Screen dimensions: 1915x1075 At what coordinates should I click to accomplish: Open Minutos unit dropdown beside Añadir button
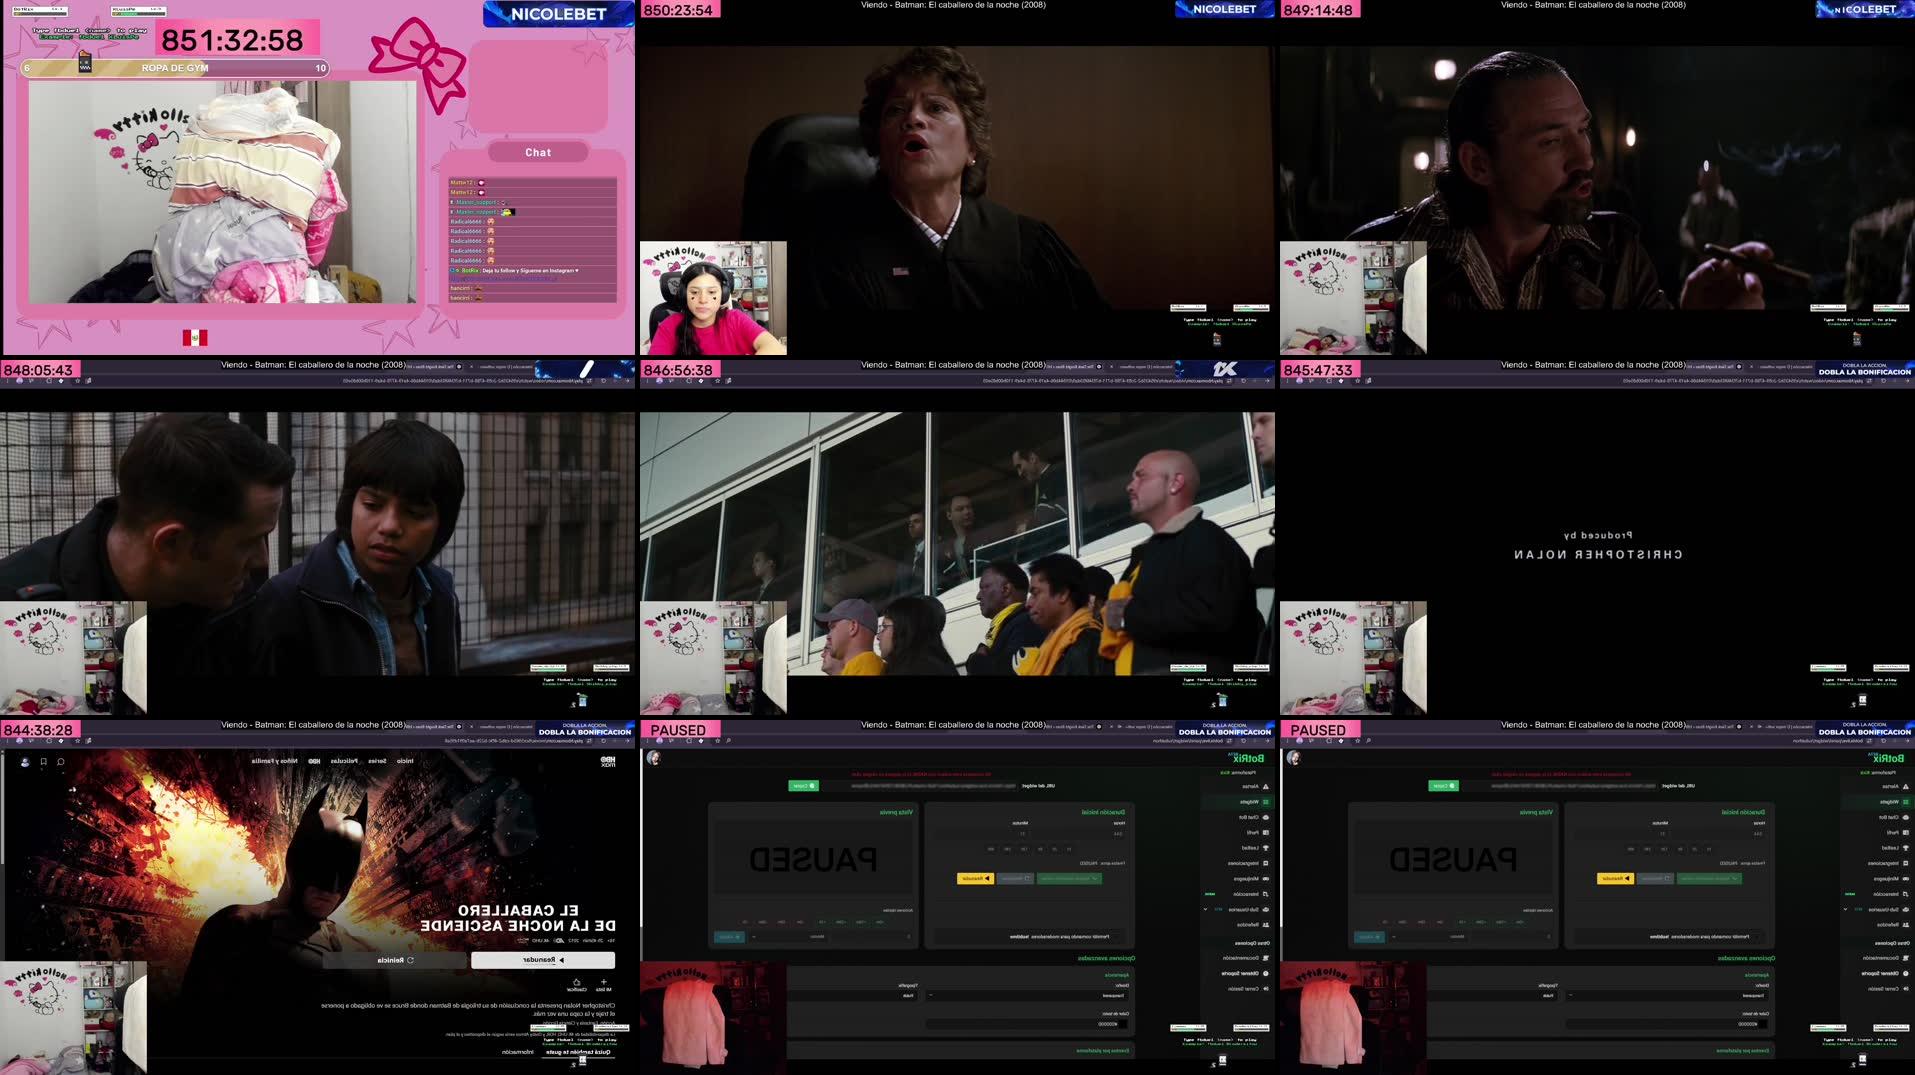coord(790,937)
